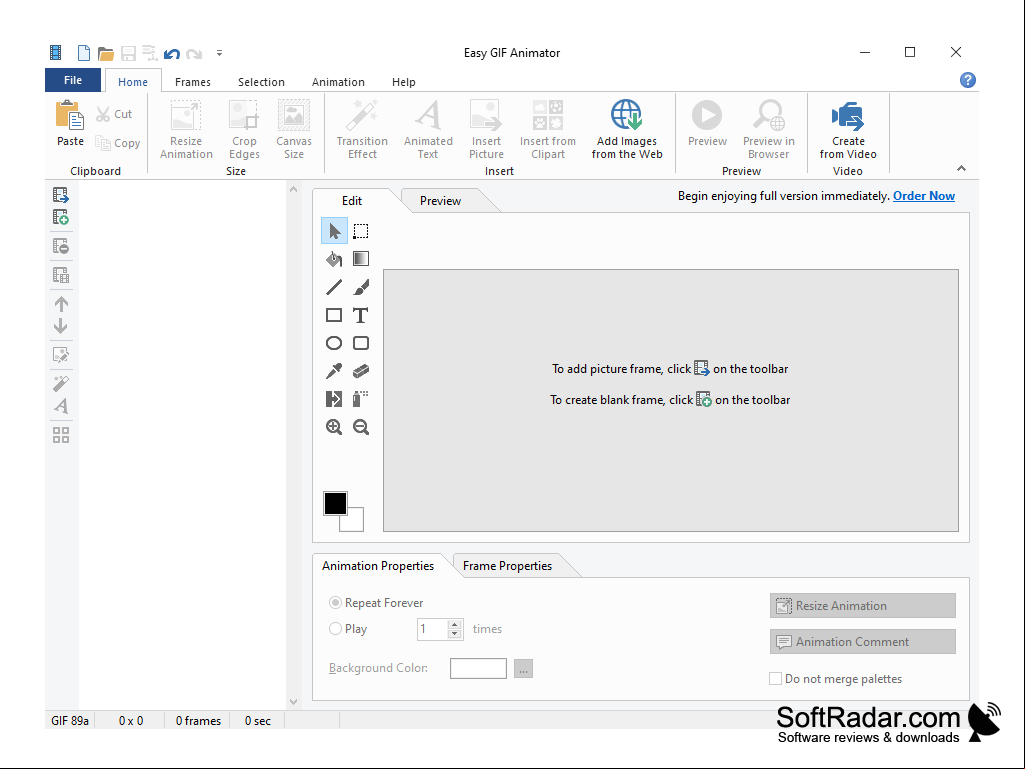Click the frame list scroll-down arrow
The height and width of the screenshot is (769, 1025).
(294, 702)
